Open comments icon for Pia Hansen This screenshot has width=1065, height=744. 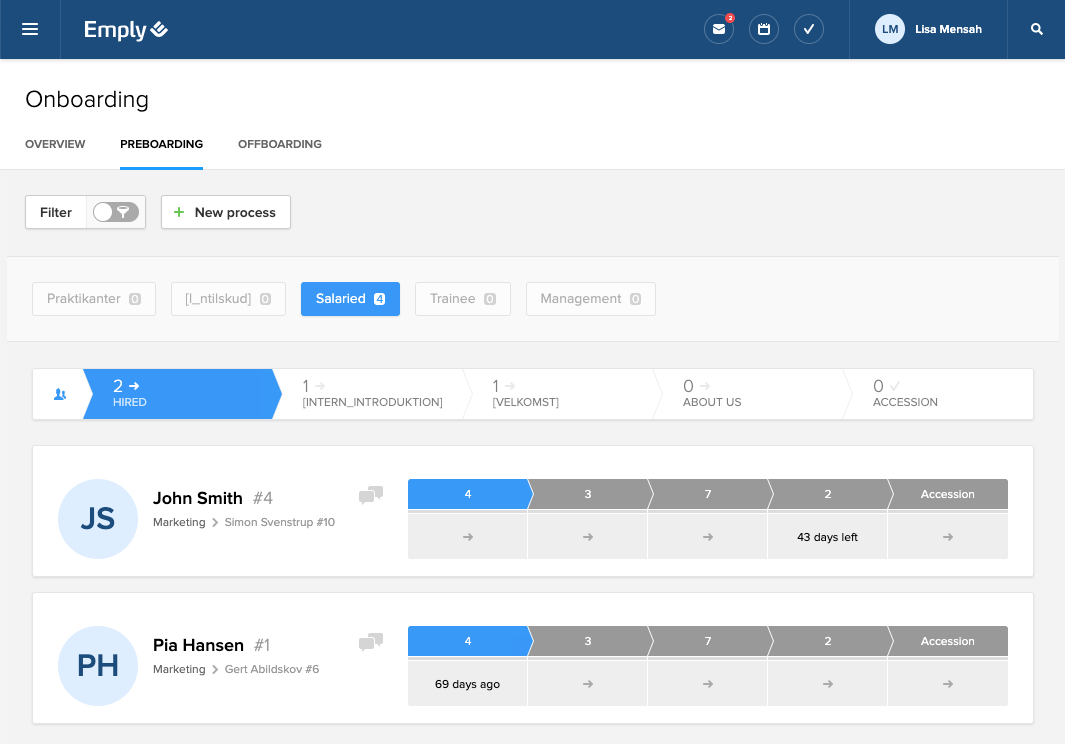coord(371,642)
